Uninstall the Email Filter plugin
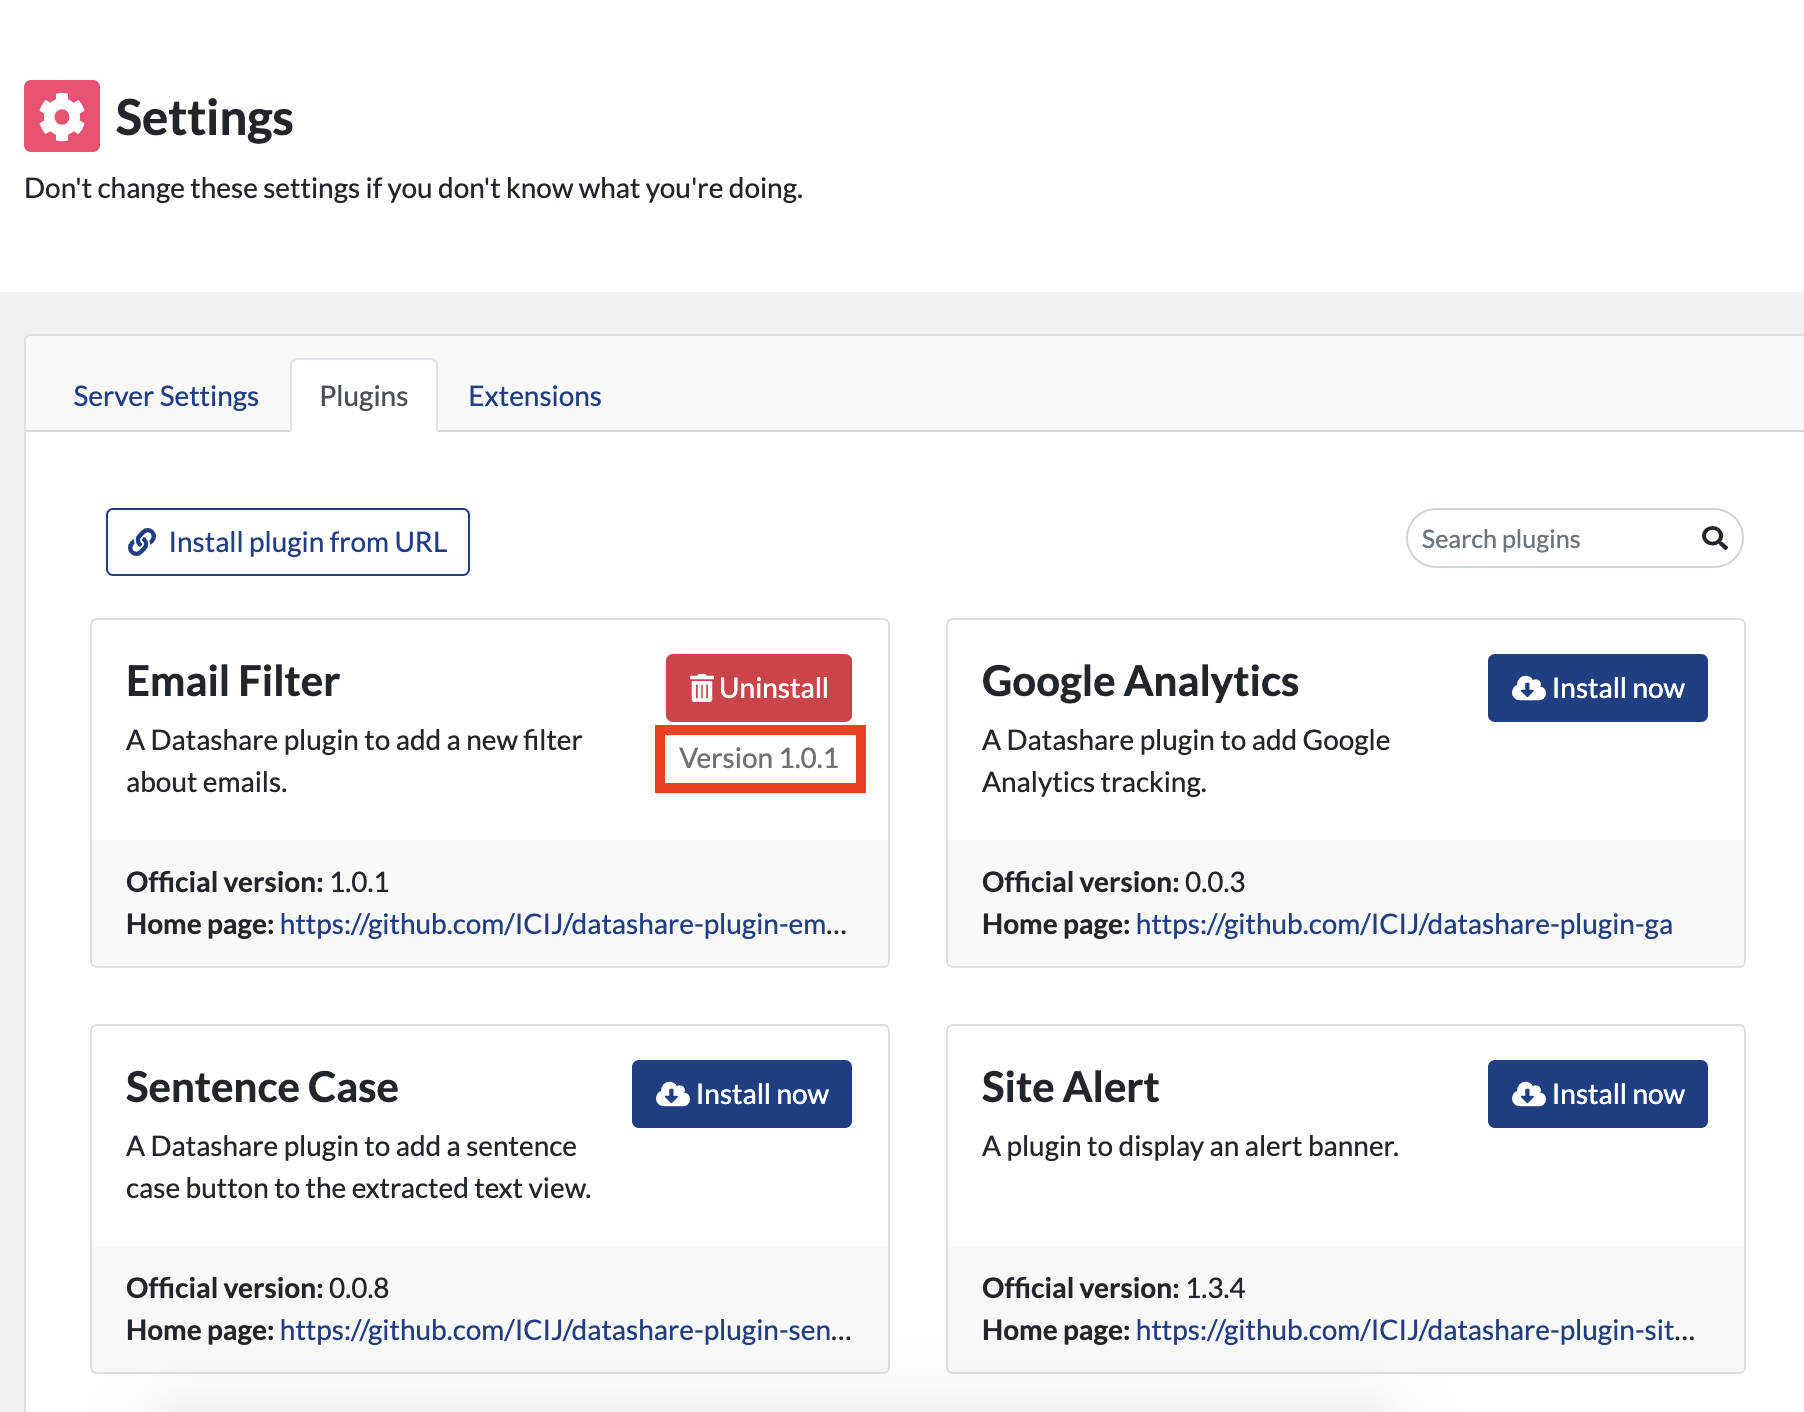The width and height of the screenshot is (1804, 1412). tap(759, 688)
